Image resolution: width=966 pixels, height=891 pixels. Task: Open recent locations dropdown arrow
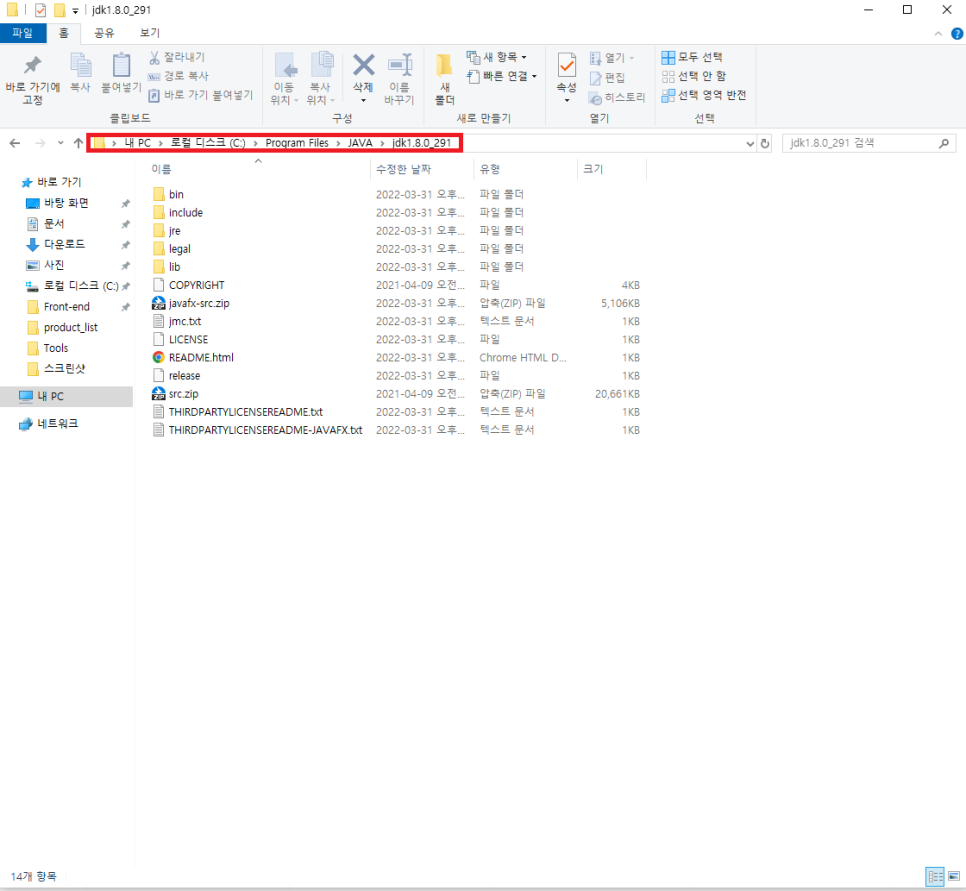(60, 143)
